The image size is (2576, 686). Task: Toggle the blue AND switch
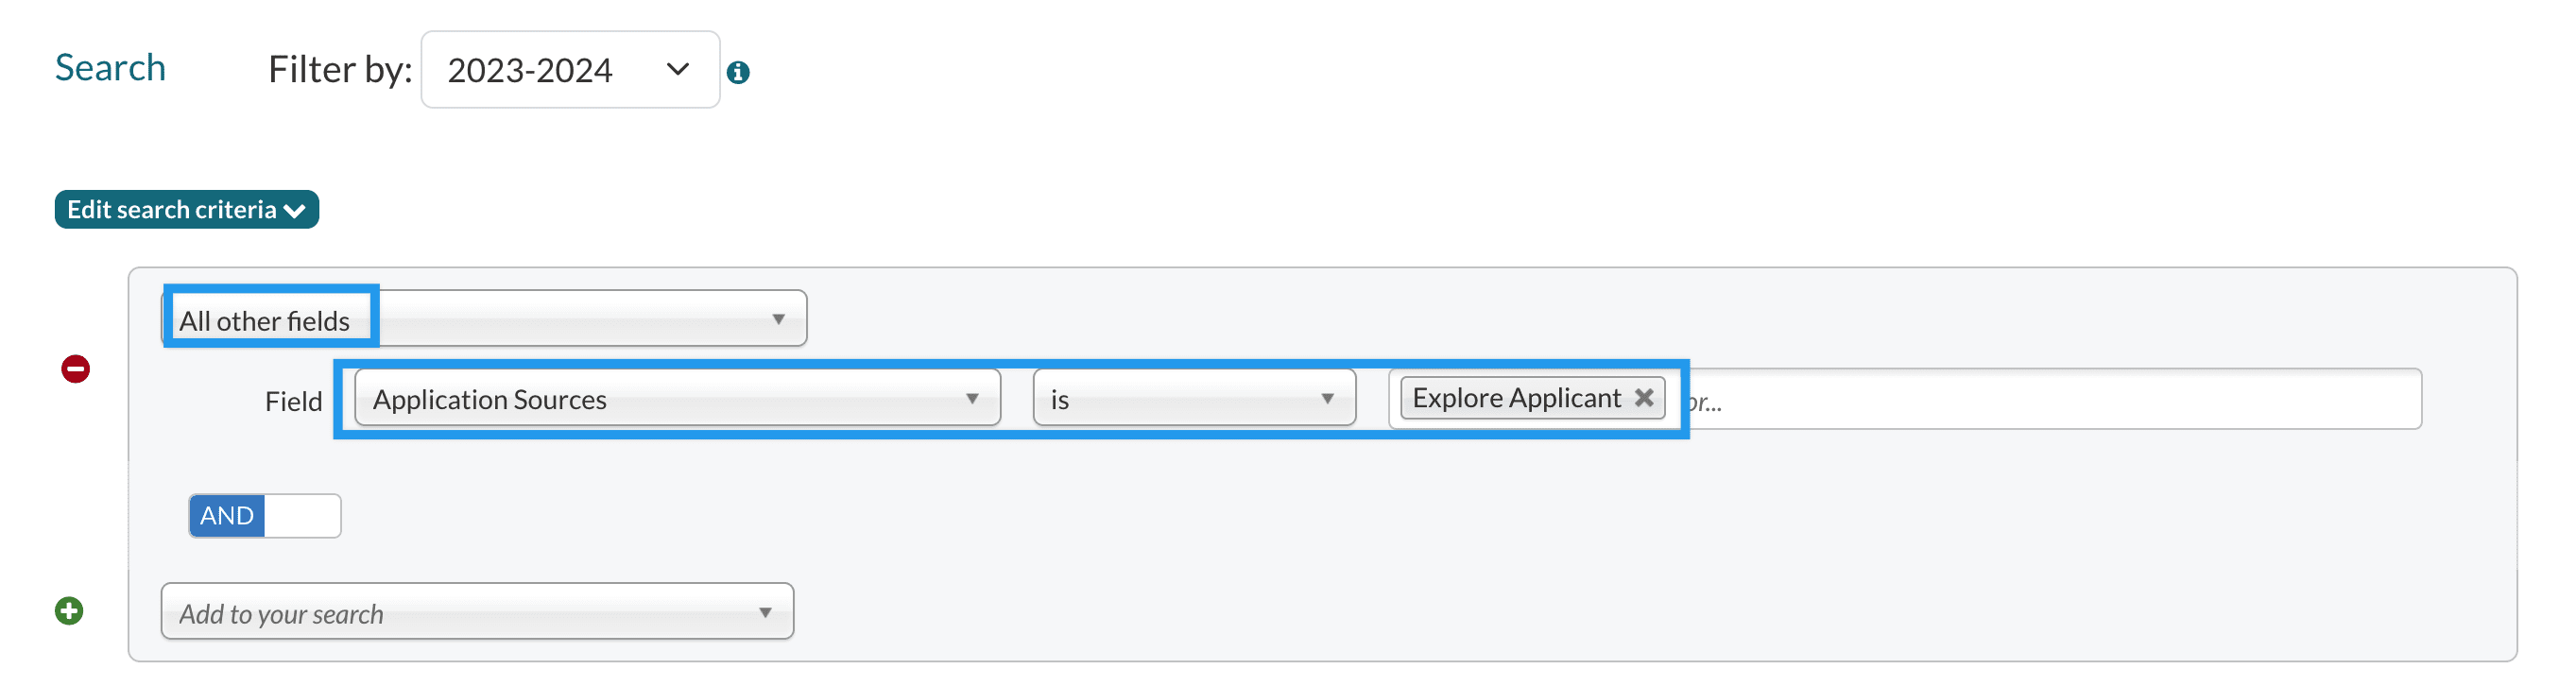[227, 515]
